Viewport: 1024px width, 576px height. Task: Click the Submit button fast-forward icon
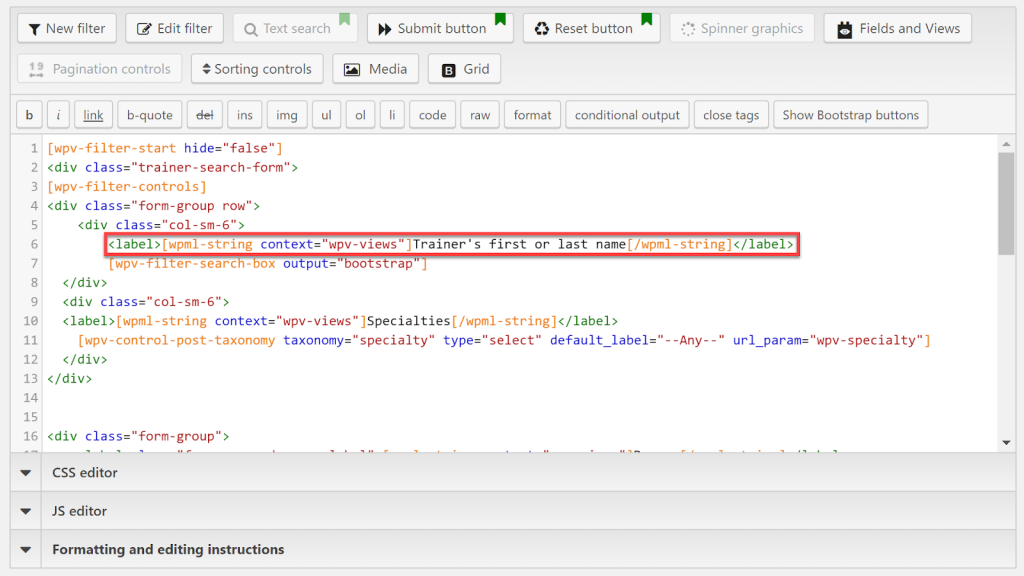pos(384,29)
